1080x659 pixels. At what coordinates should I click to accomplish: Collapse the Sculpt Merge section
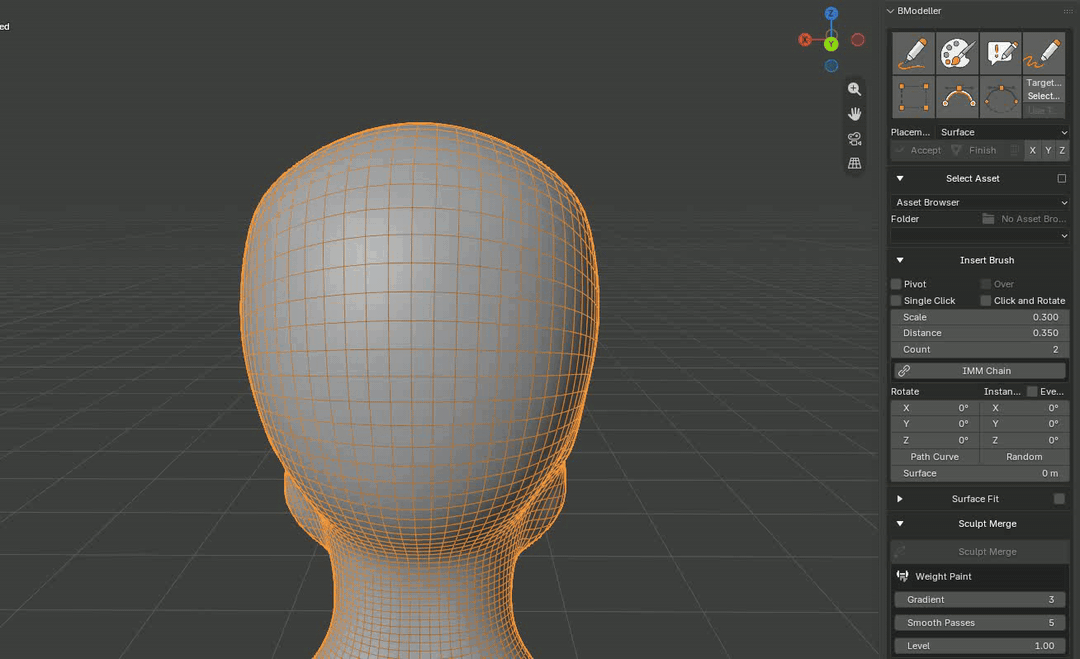[900, 523]
